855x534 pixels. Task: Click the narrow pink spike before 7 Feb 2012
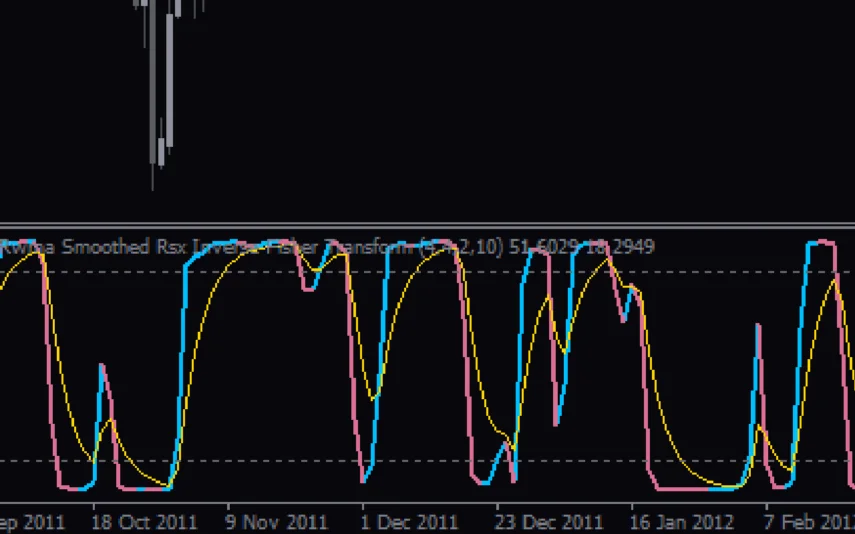tap(758, 330)
